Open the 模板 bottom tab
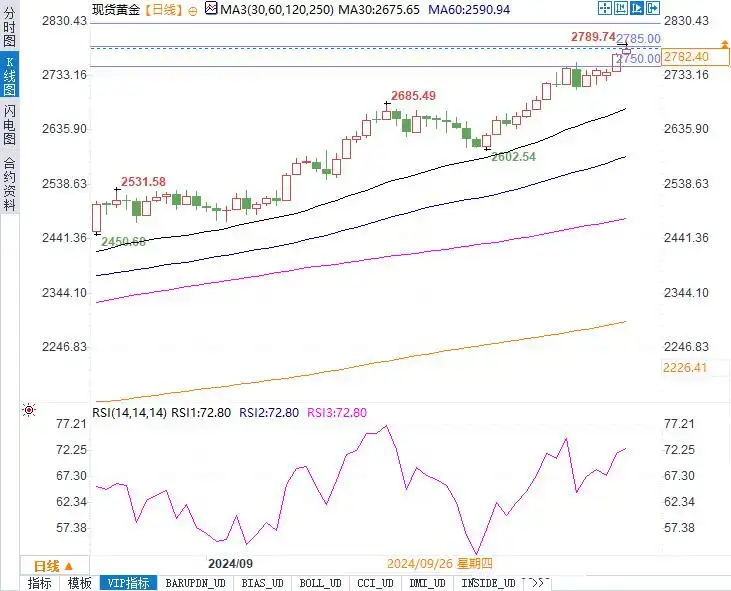Image resolution: width=731 pixels, height=591 pixels. [80, 583]
